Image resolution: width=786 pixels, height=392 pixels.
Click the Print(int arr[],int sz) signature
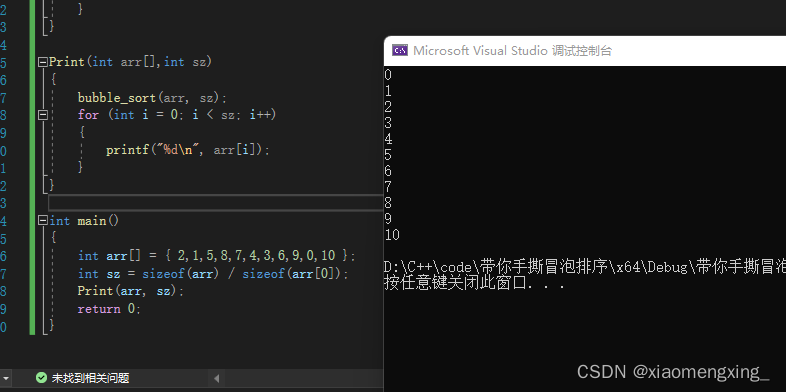pyautogui.click(x=130, y=62)
